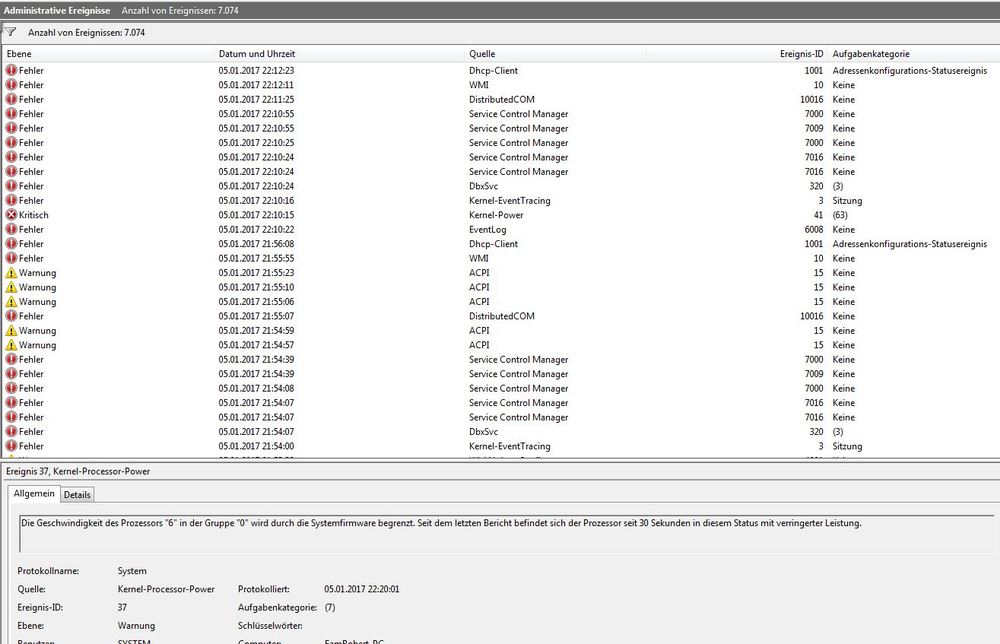Sort by the Ebene column header
This screenshot has height=644, width=1000.
point(19,54)
